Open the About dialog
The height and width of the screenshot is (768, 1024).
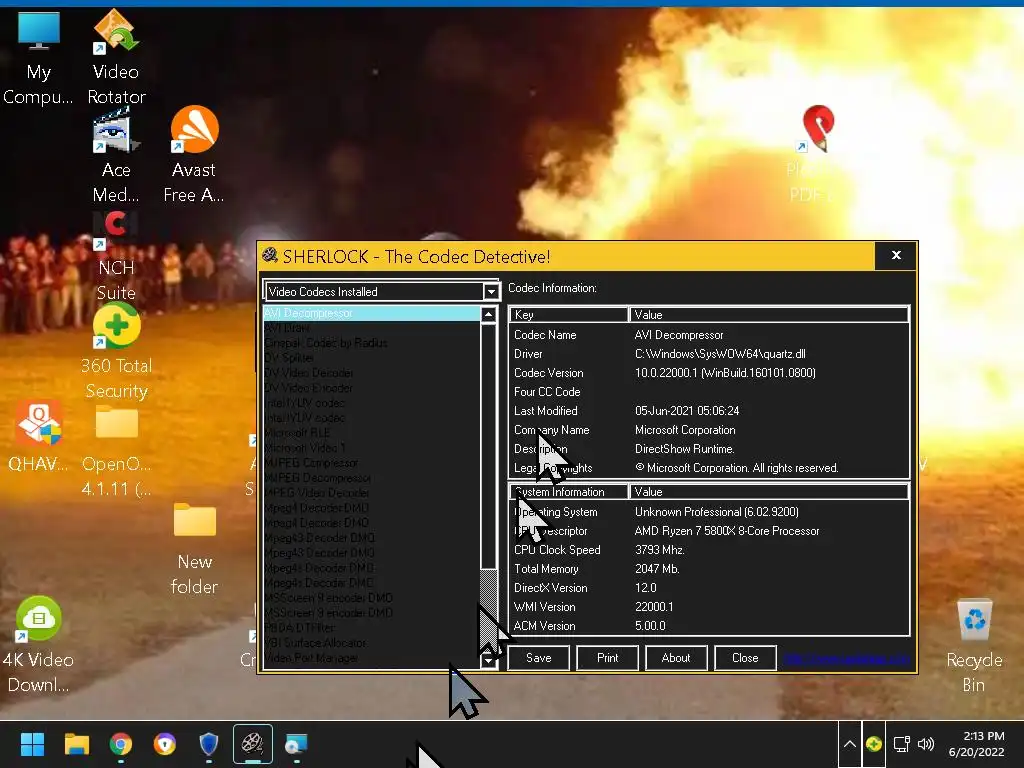pyautogui.click(x=676, y=658)
